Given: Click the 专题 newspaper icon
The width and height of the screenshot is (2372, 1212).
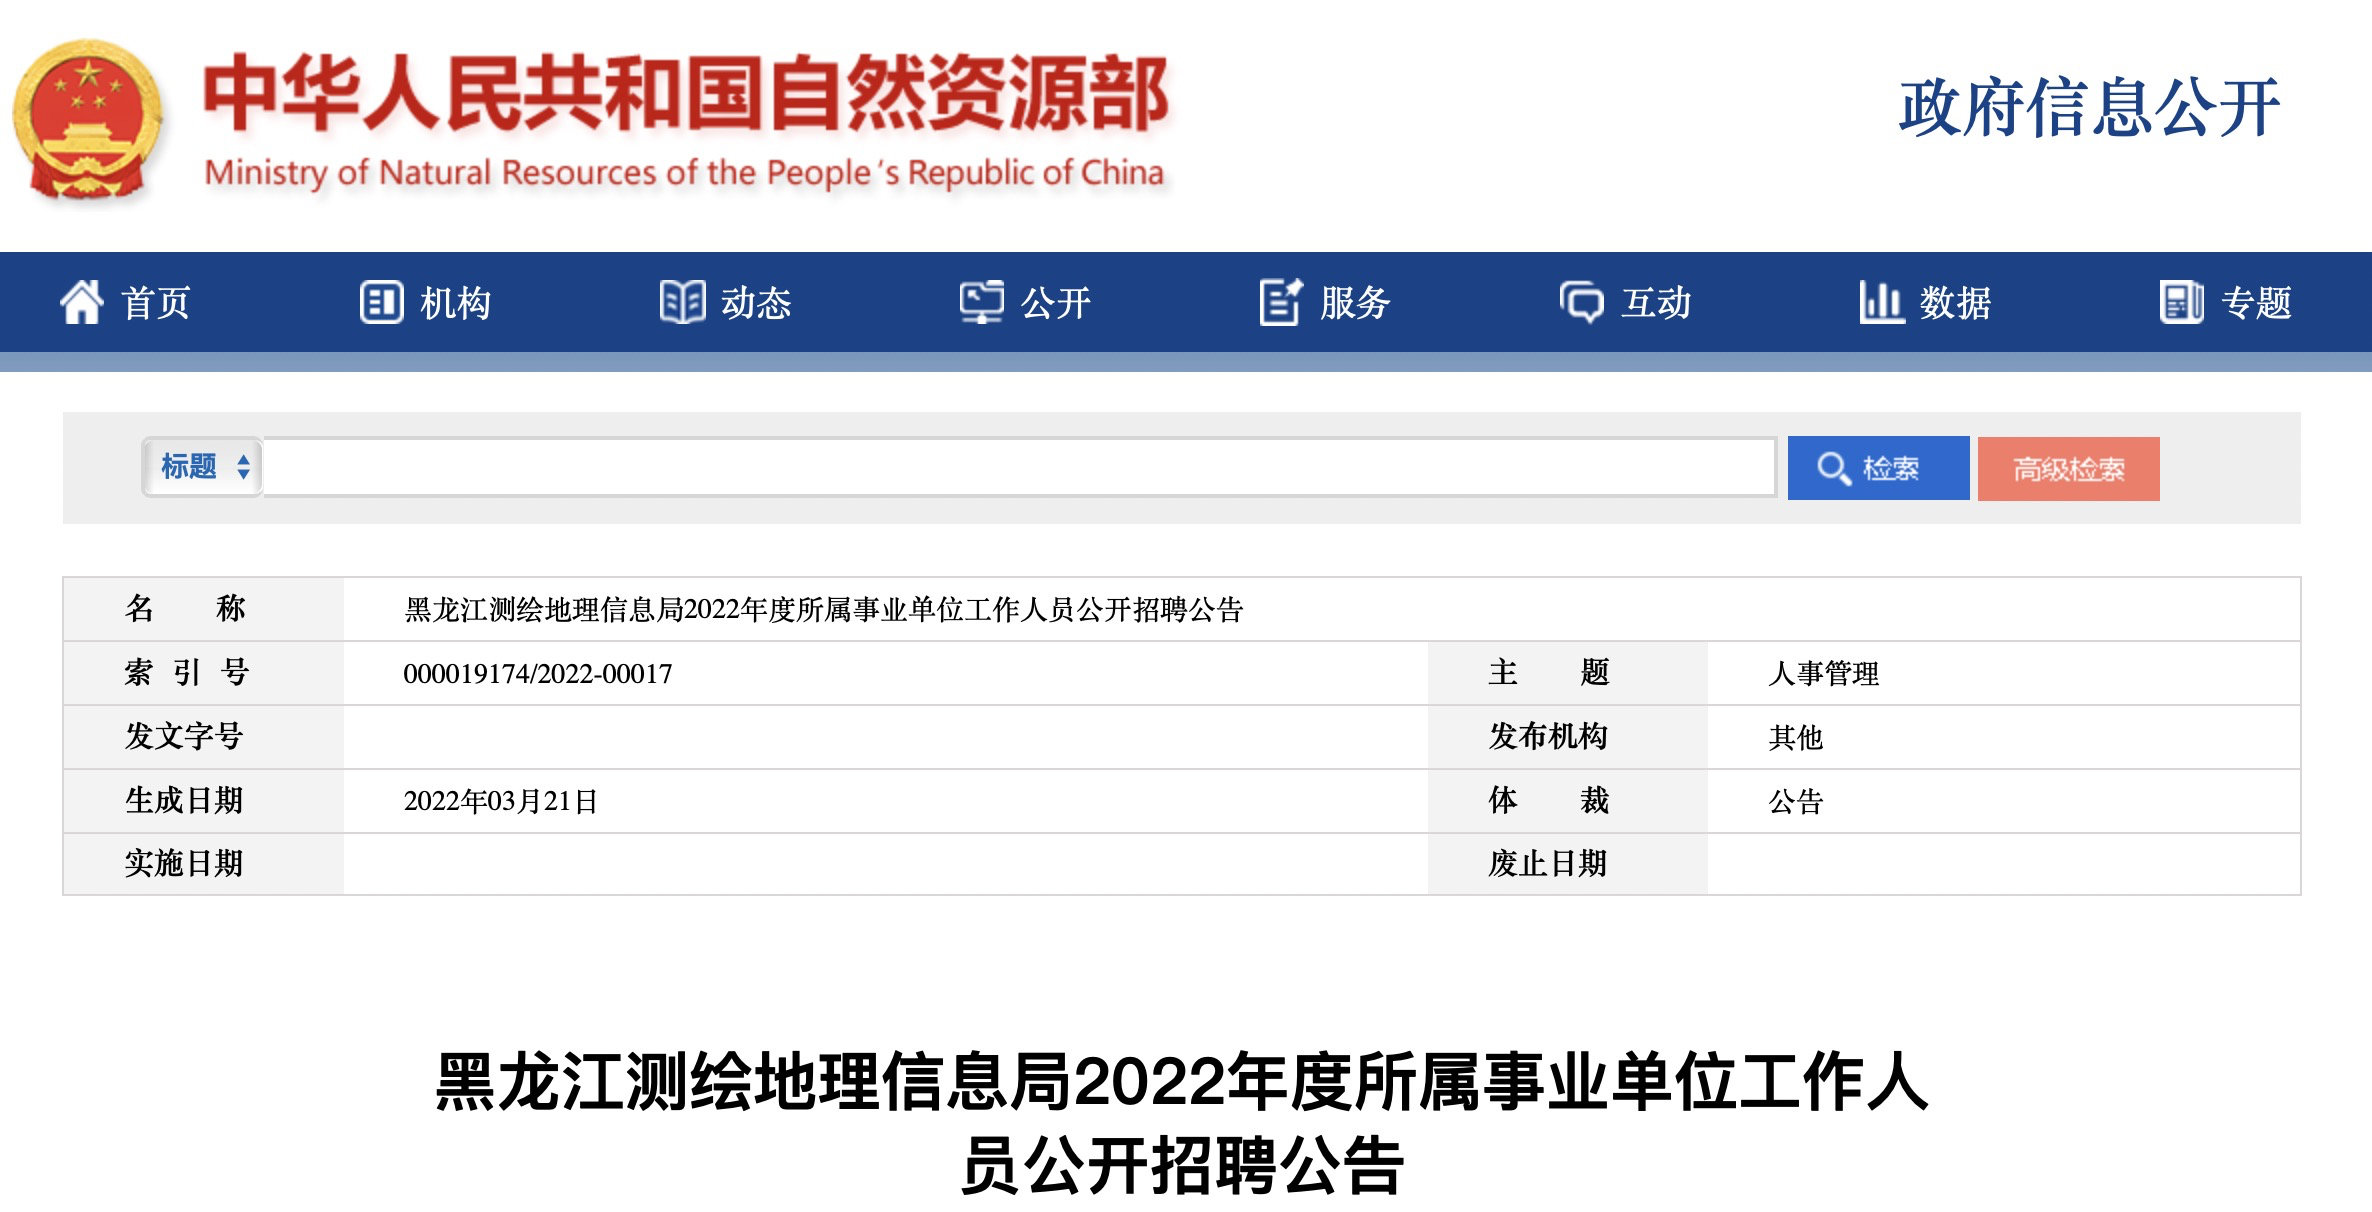Looking at the screenshot, I should (x=2181, y=302).
